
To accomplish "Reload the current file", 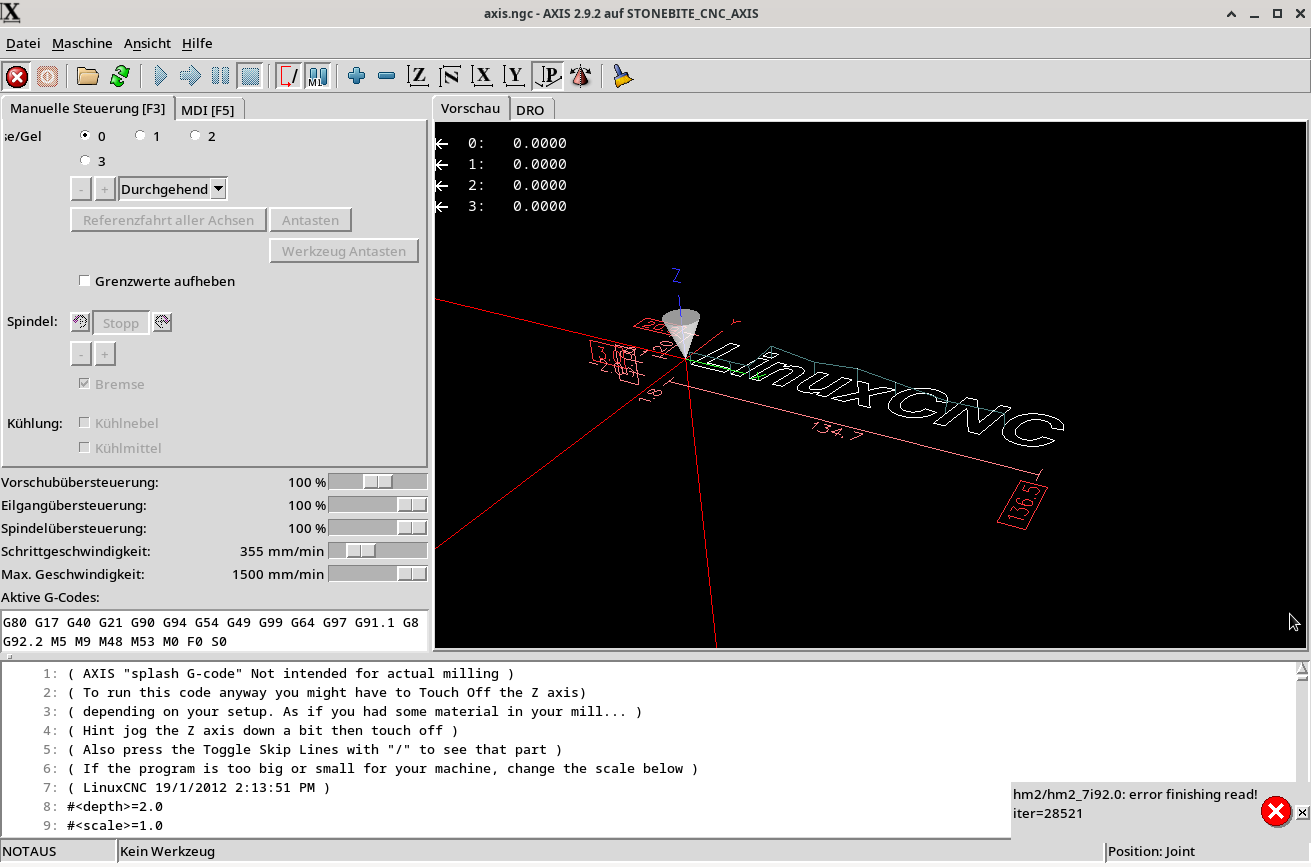I will 120,76.
